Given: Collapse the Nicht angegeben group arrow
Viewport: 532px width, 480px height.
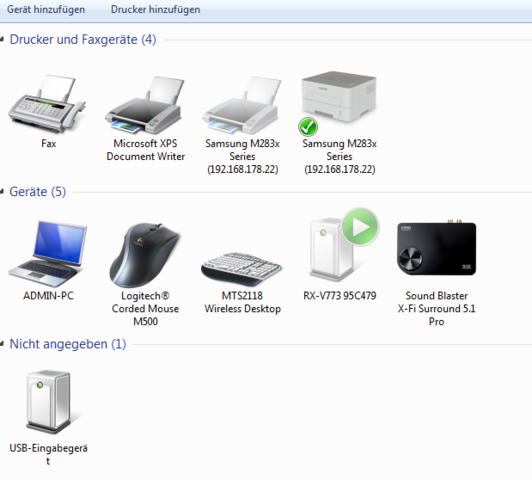Looking at the screenshot, I should point(2,344).
